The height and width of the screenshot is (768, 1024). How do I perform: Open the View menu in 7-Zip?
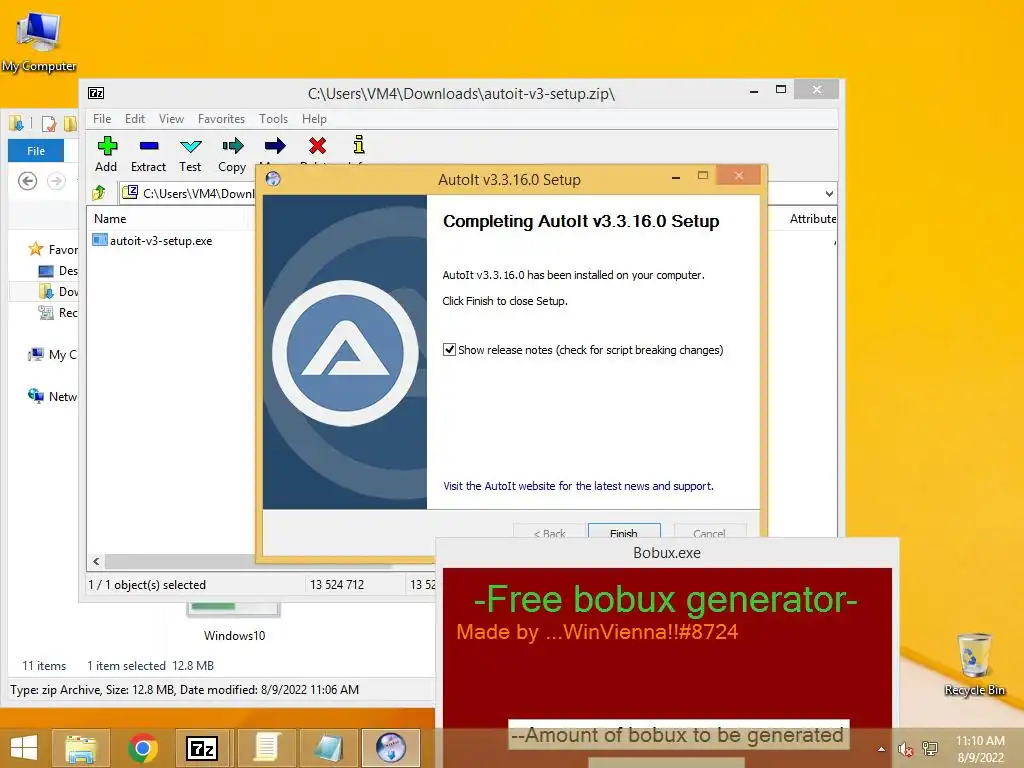(x=171, y=119)
